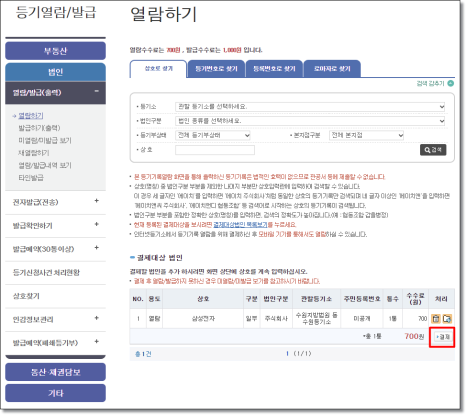466x415 pixels.
Task: Select the 법인 category in sidebar
Action: coord(55,72)
